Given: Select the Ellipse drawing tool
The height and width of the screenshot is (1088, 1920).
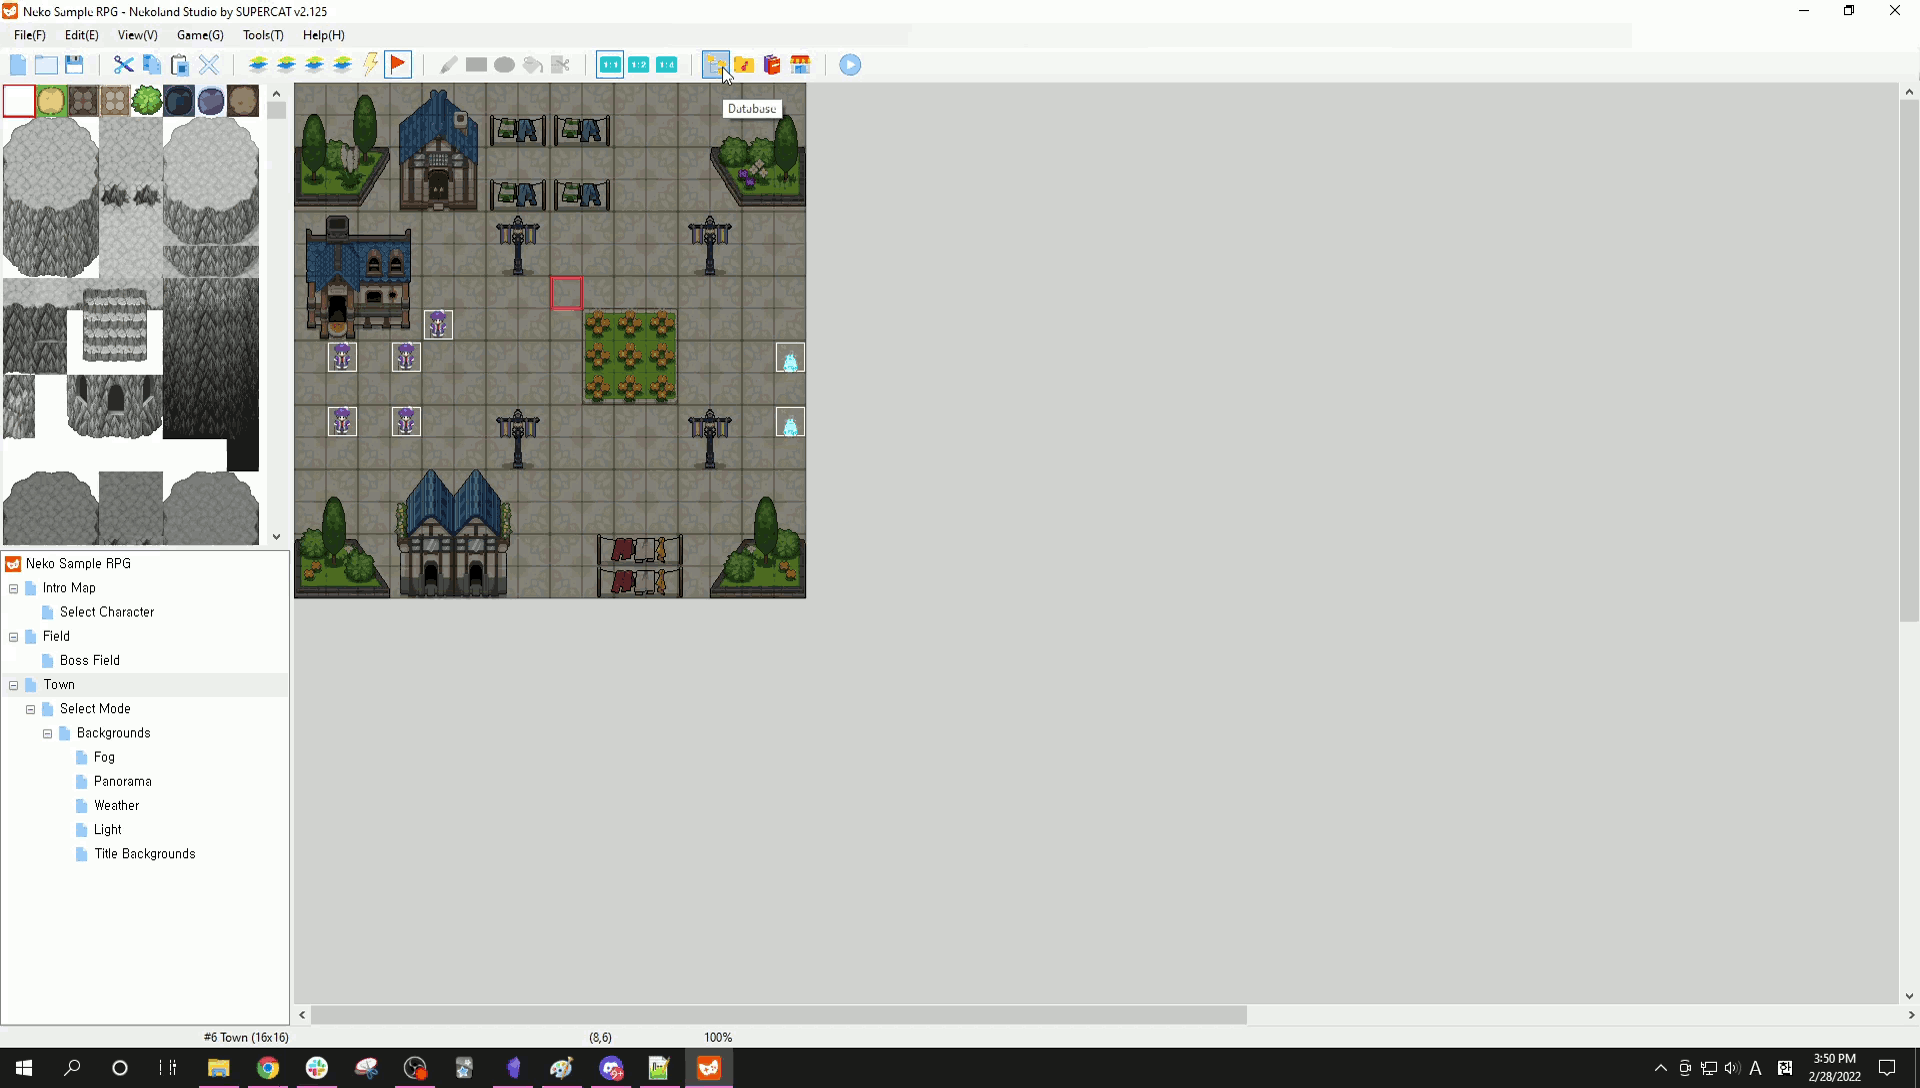Looking at the screenshot, I should click(504, 65).
